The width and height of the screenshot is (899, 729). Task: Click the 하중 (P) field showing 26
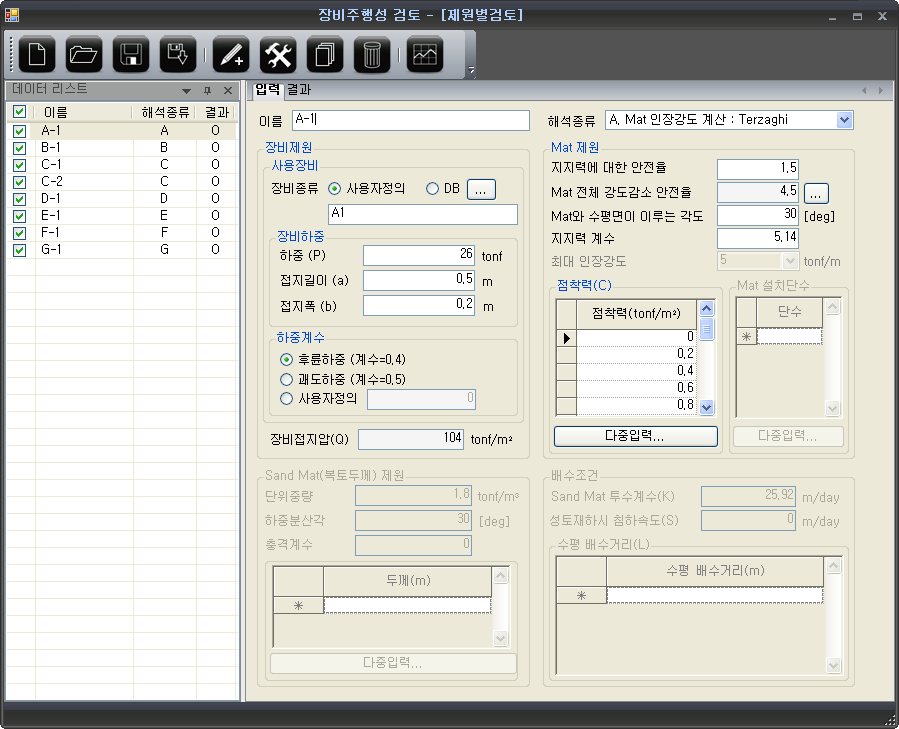[x=419, y=255]
